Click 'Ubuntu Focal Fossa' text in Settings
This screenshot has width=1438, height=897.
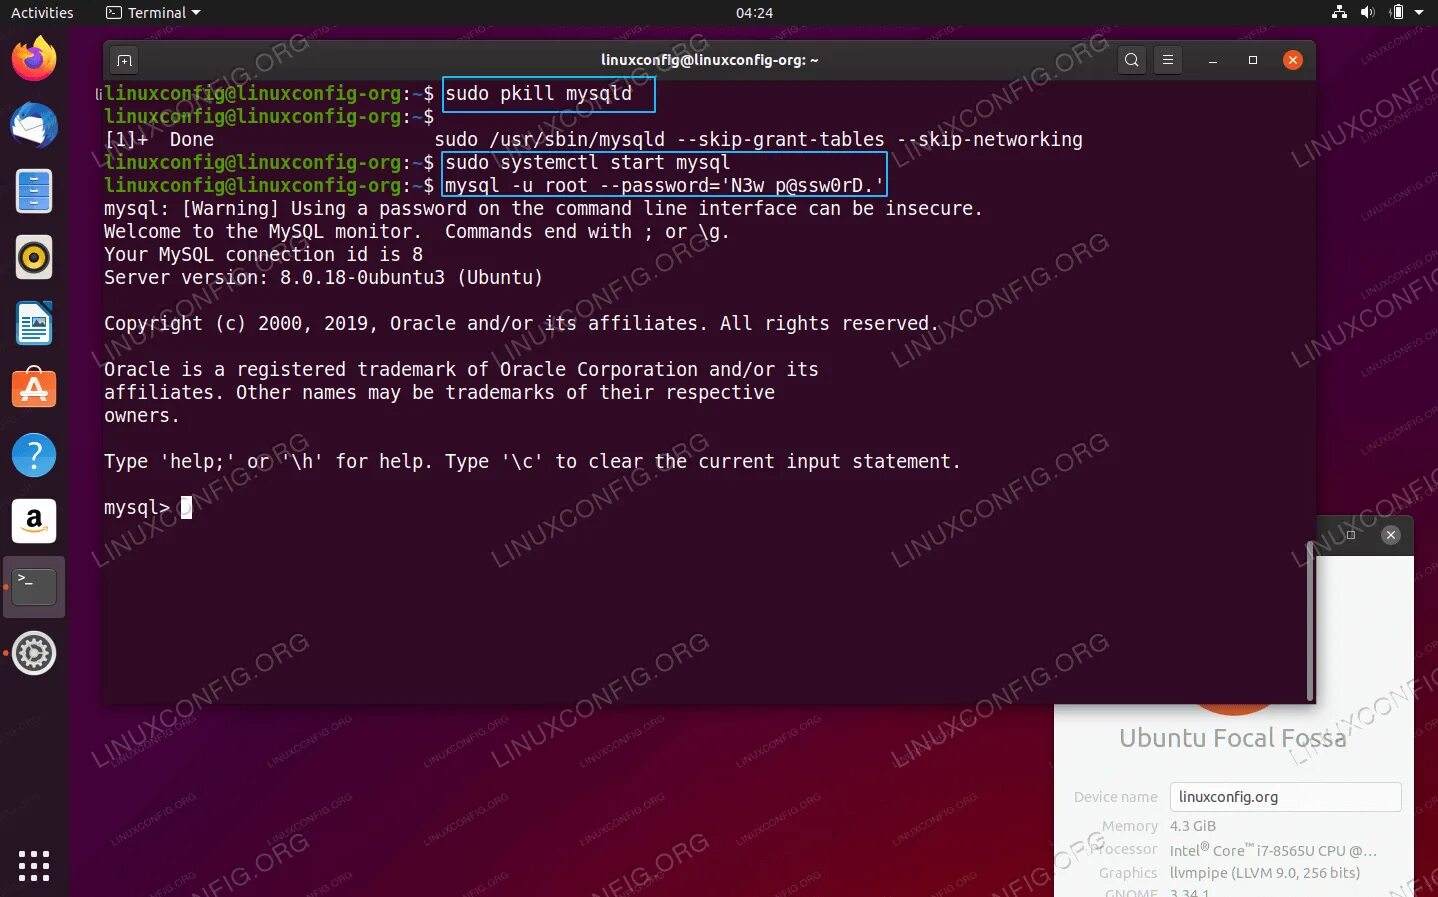click(1232, 738)
